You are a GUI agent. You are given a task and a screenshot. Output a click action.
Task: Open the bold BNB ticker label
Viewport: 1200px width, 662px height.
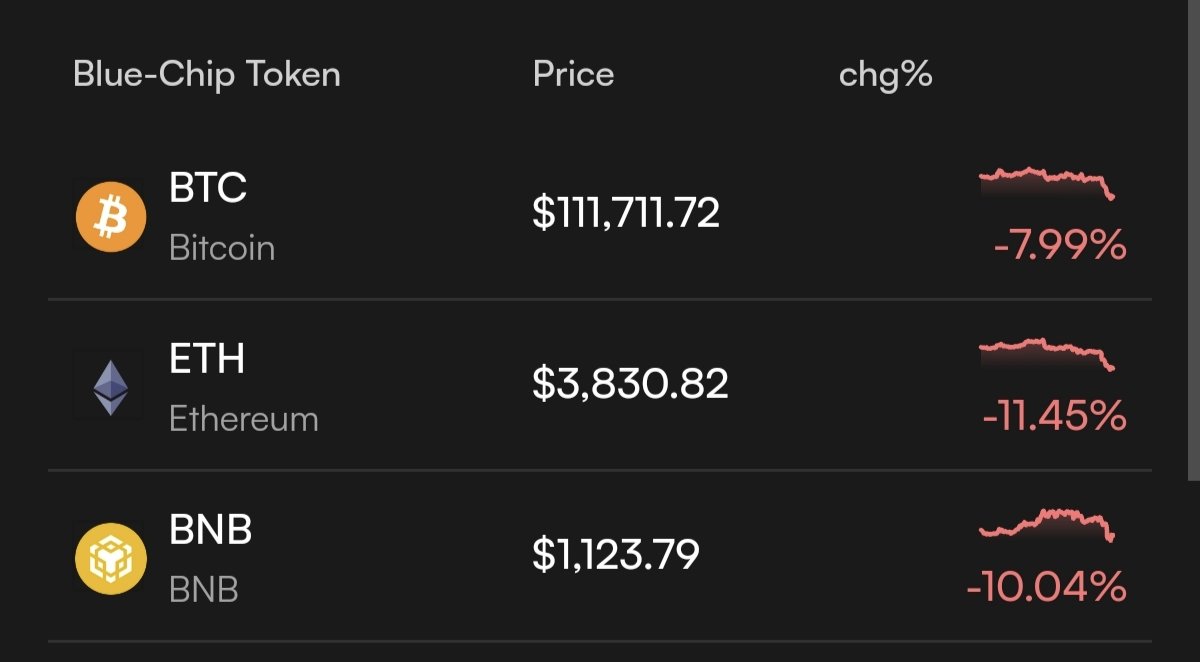[x=211, y=530]
